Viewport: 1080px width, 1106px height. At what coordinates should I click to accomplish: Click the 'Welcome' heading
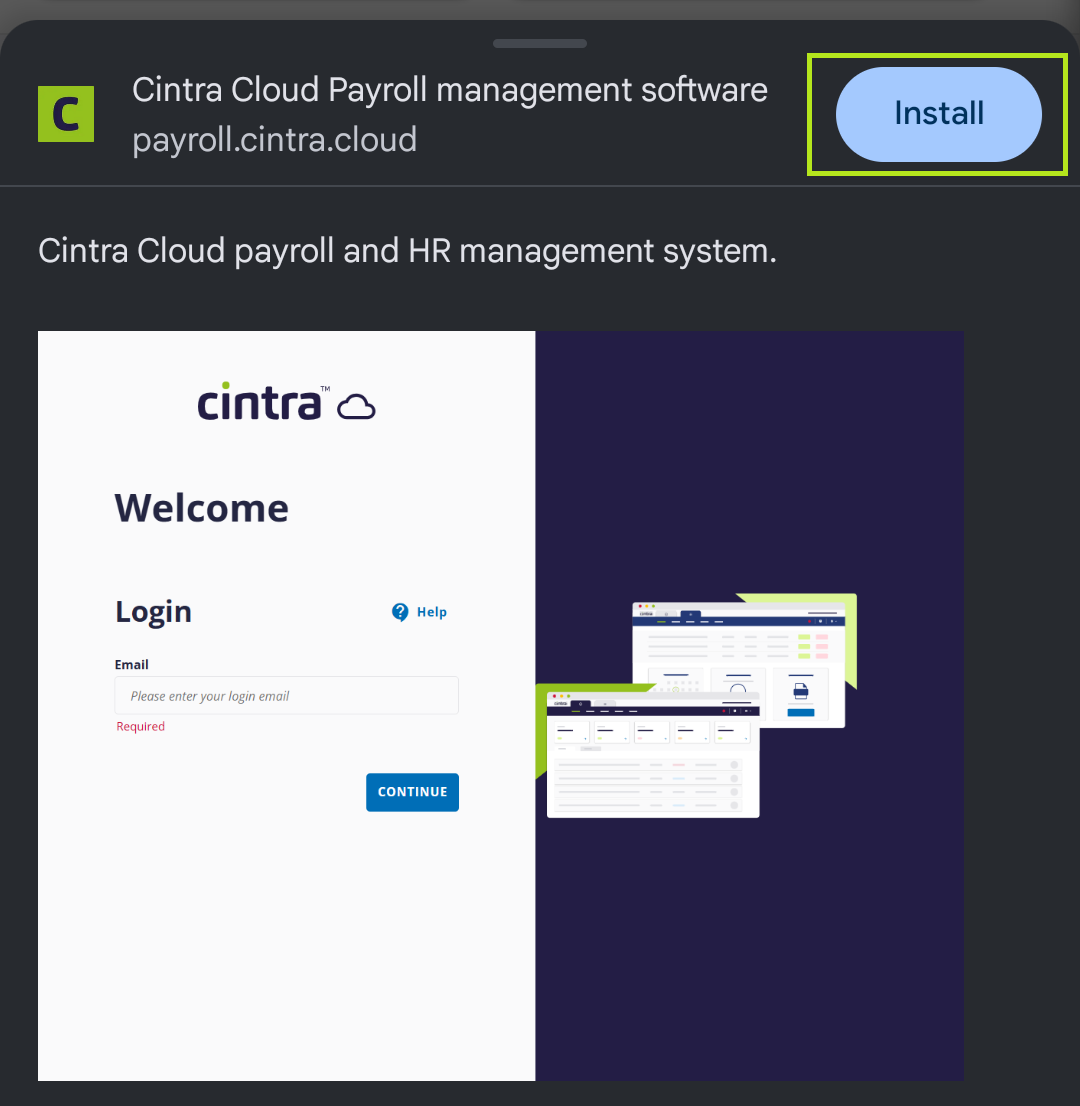(x=202, y=508)
